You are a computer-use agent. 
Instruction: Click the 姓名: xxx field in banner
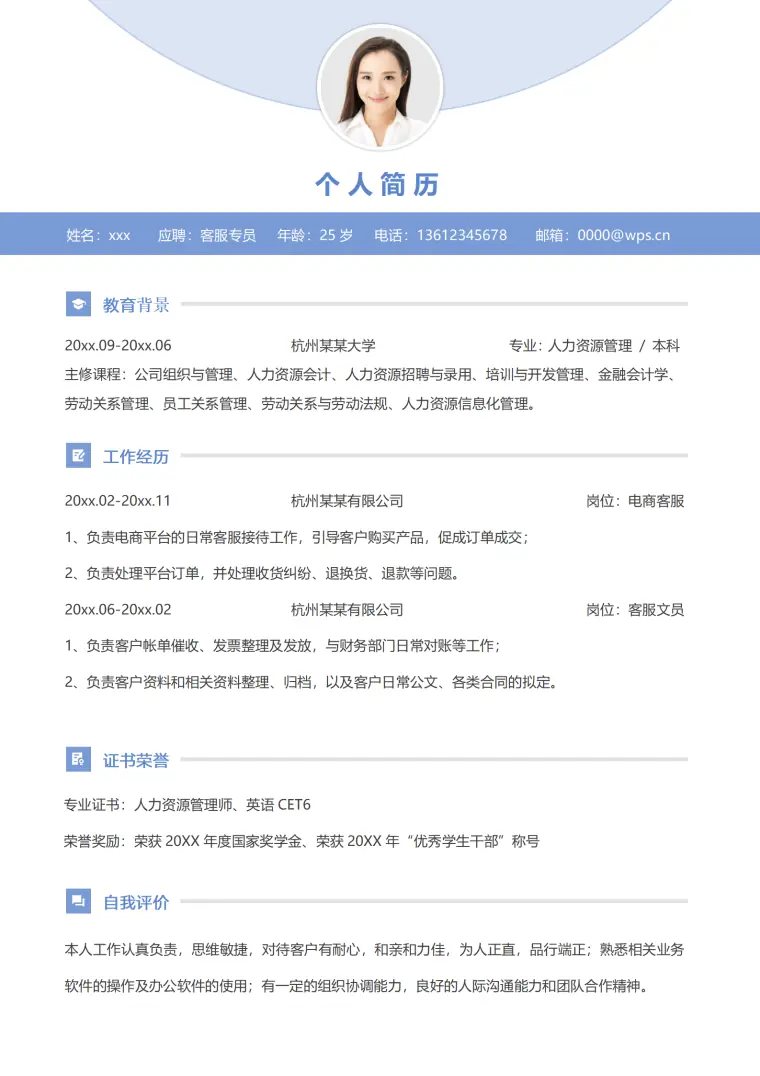pyautogui.click(x=98, y=235)
